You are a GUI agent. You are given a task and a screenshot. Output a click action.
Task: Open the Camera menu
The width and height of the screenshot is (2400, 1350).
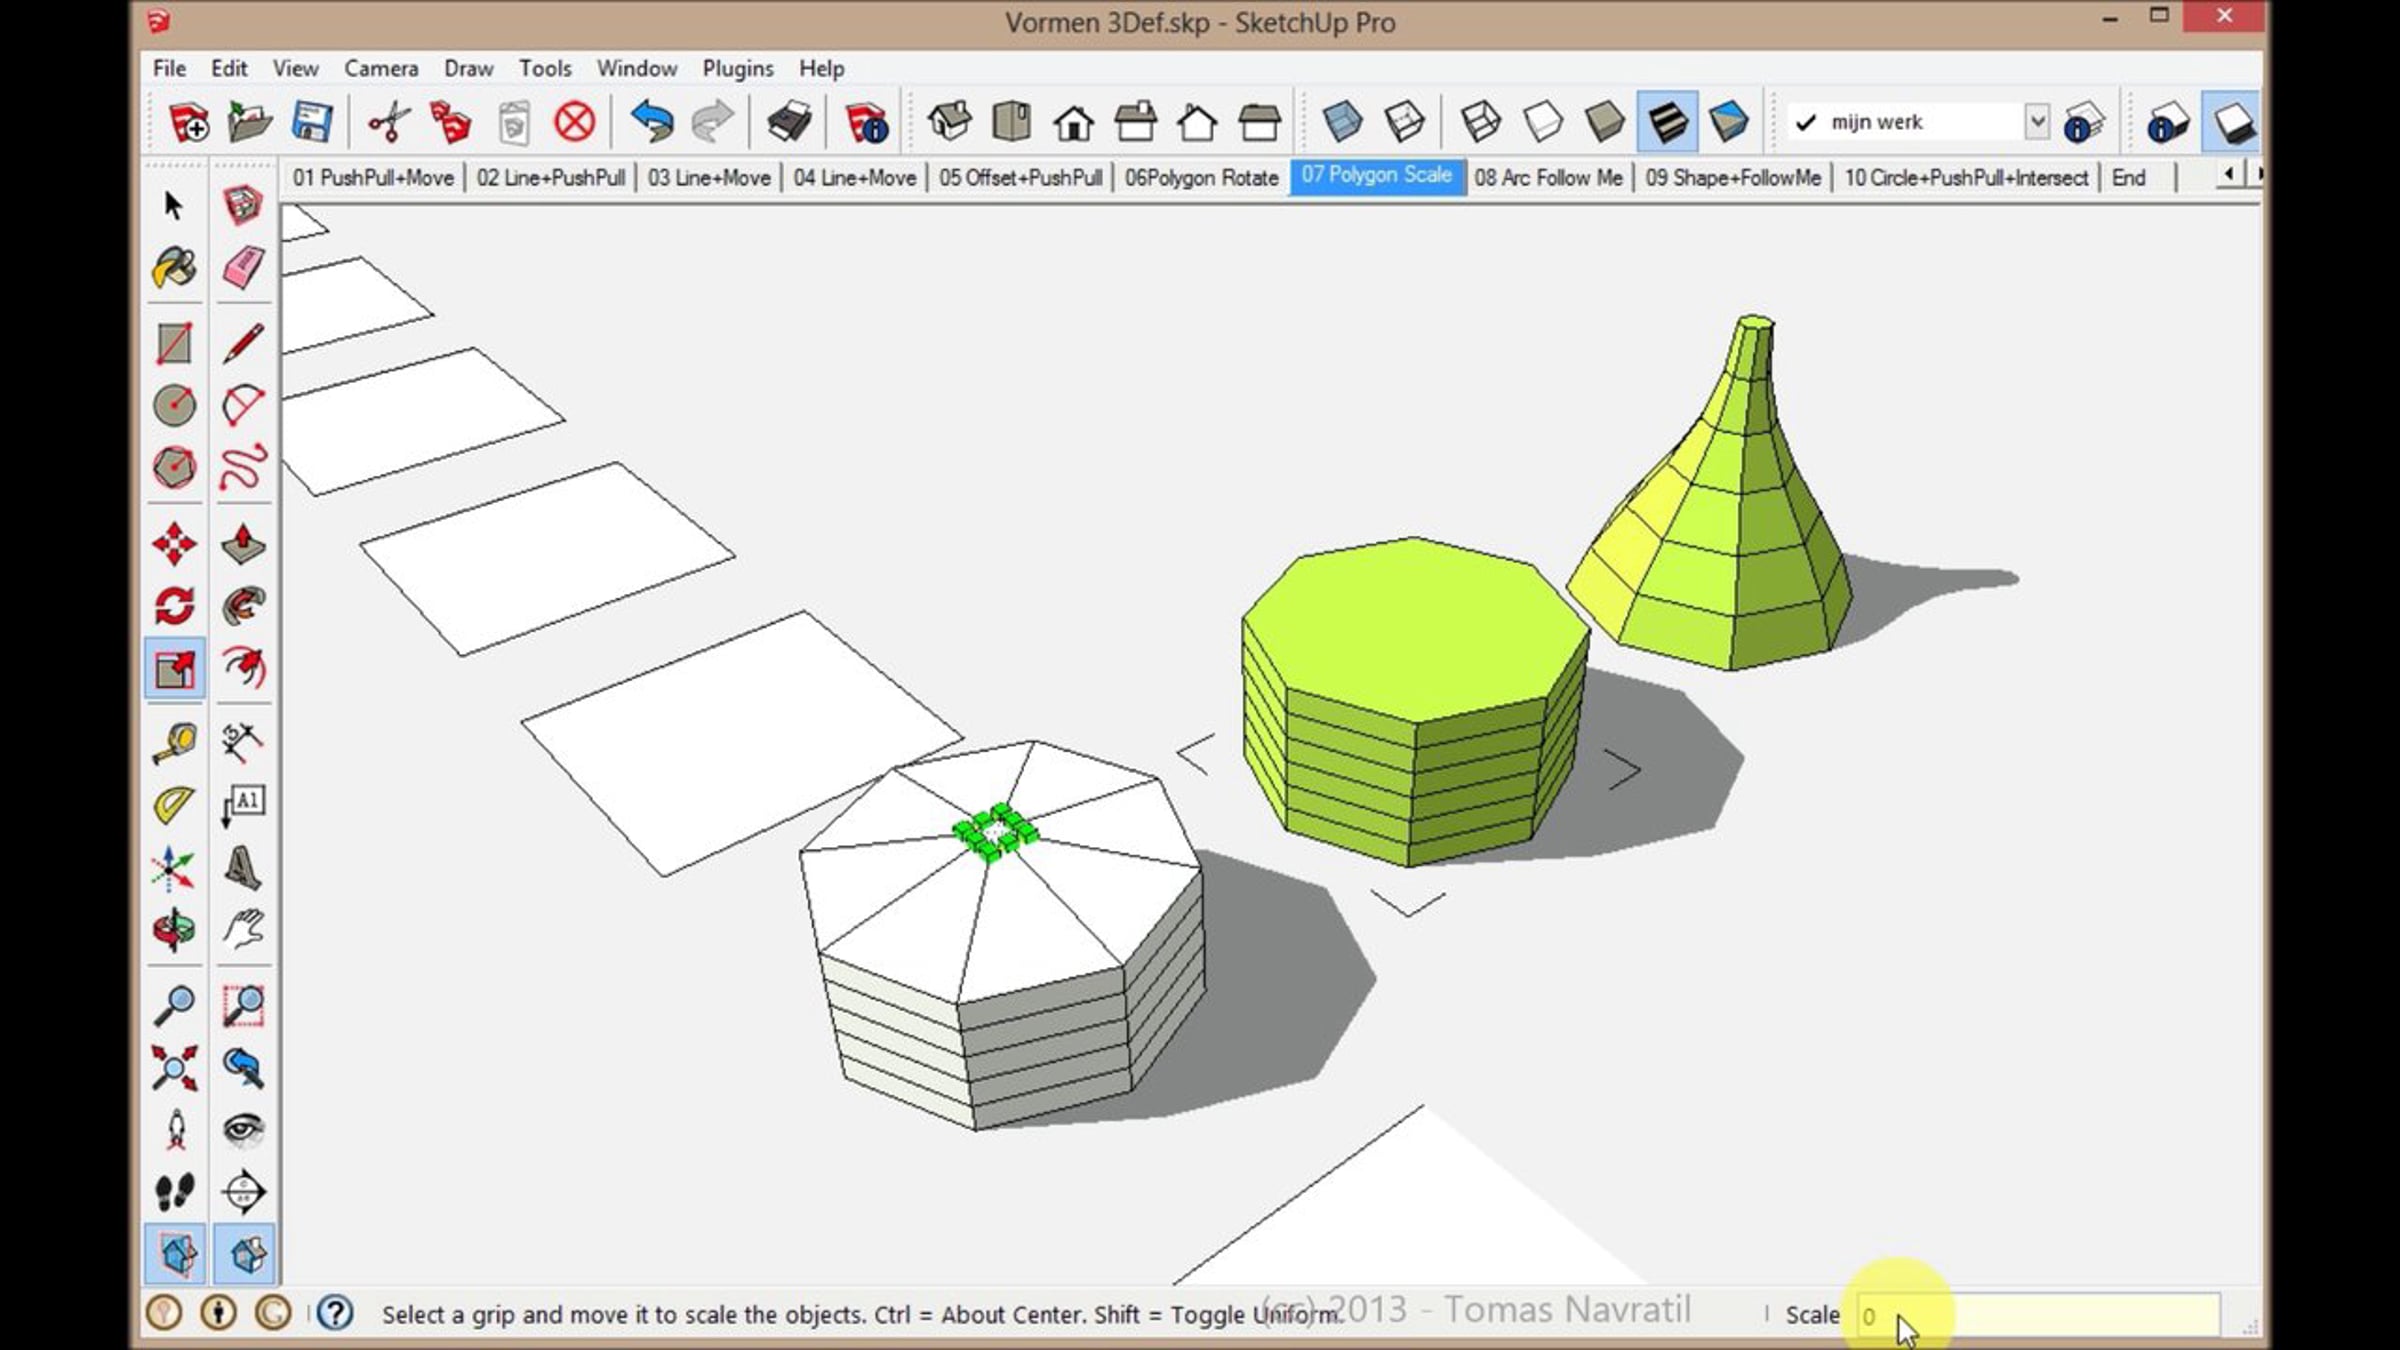point(381,68)
